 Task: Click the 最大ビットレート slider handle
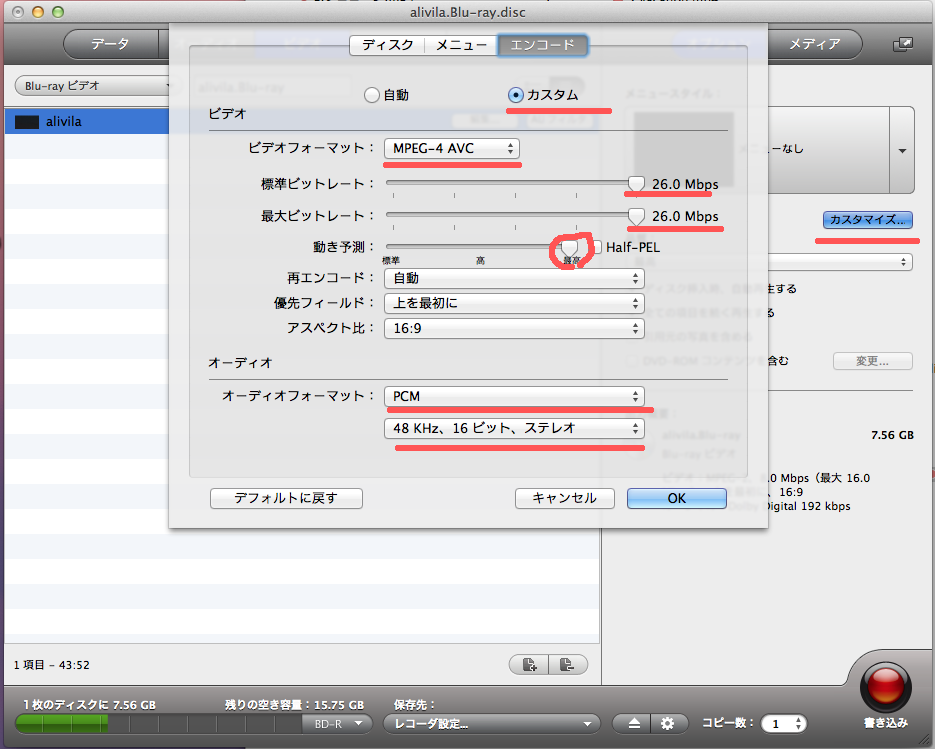[636, 216]
